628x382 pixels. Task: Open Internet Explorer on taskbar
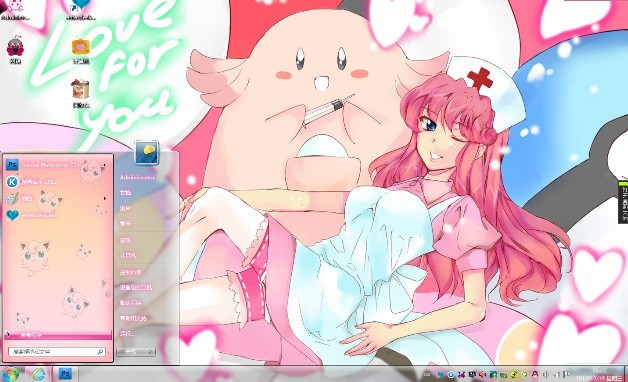pyautogui.click(x=39, y=374)
